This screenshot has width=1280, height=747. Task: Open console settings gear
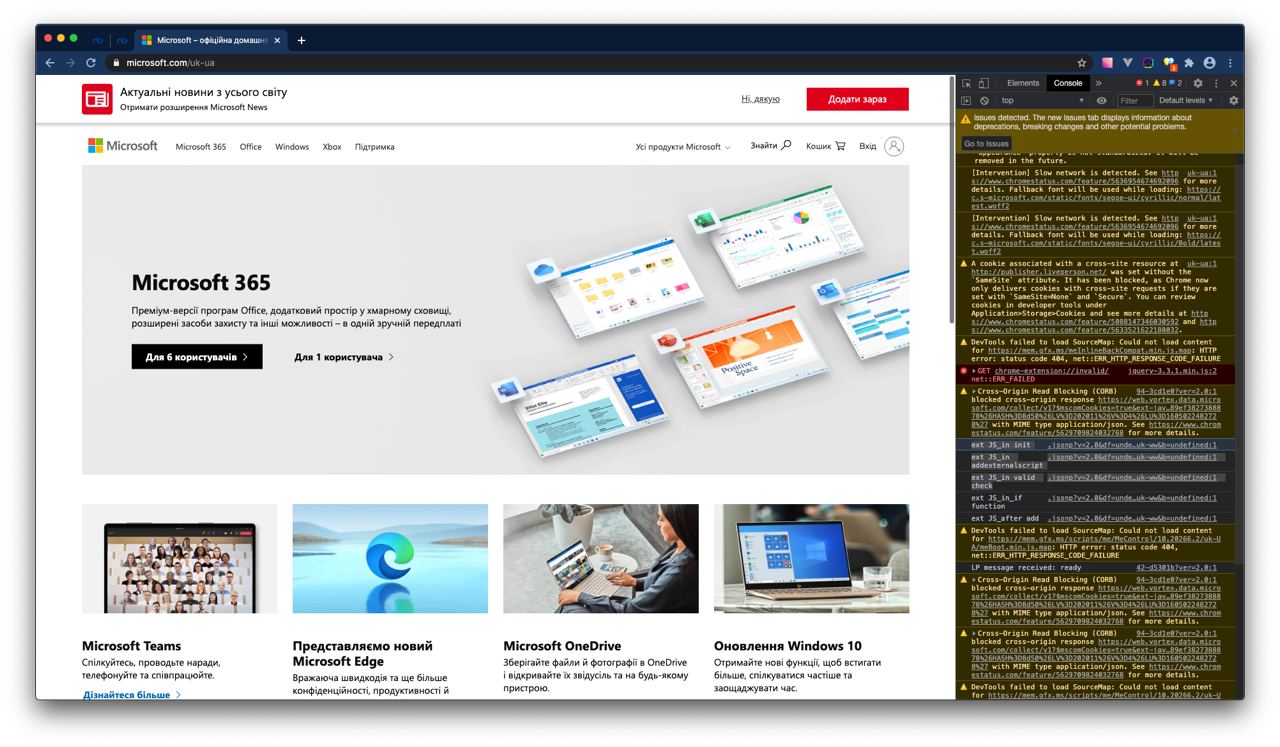(x=1233, y=101)
